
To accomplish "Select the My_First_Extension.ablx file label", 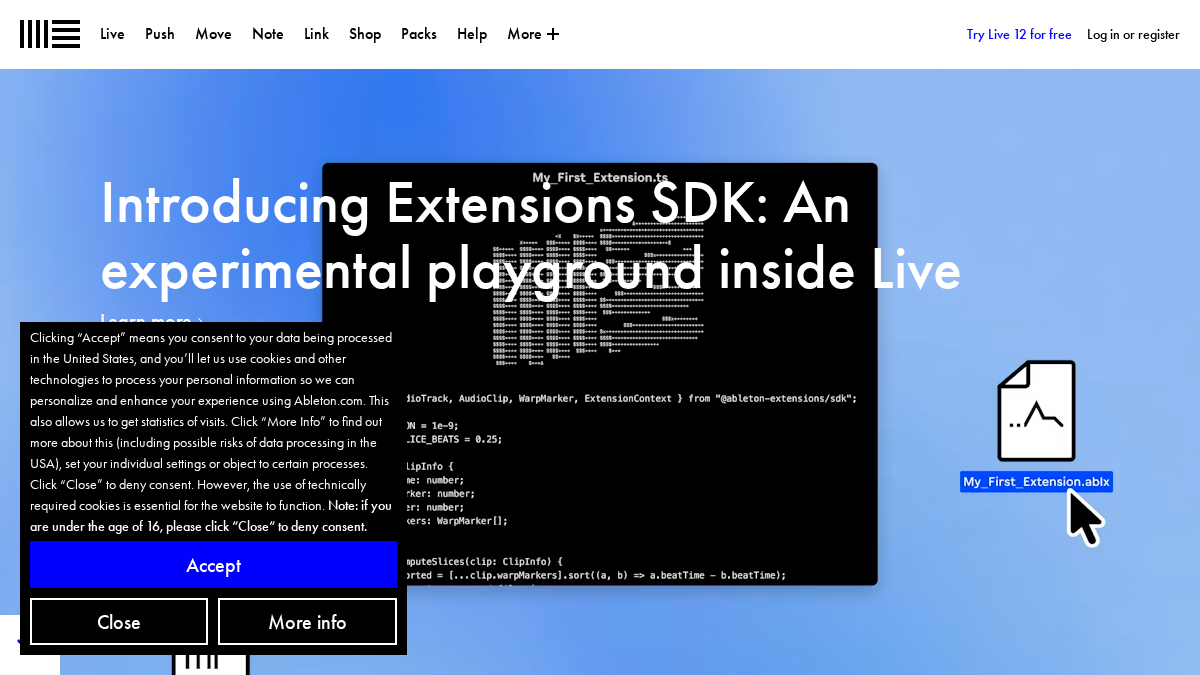I will (x=1036, y=482).
